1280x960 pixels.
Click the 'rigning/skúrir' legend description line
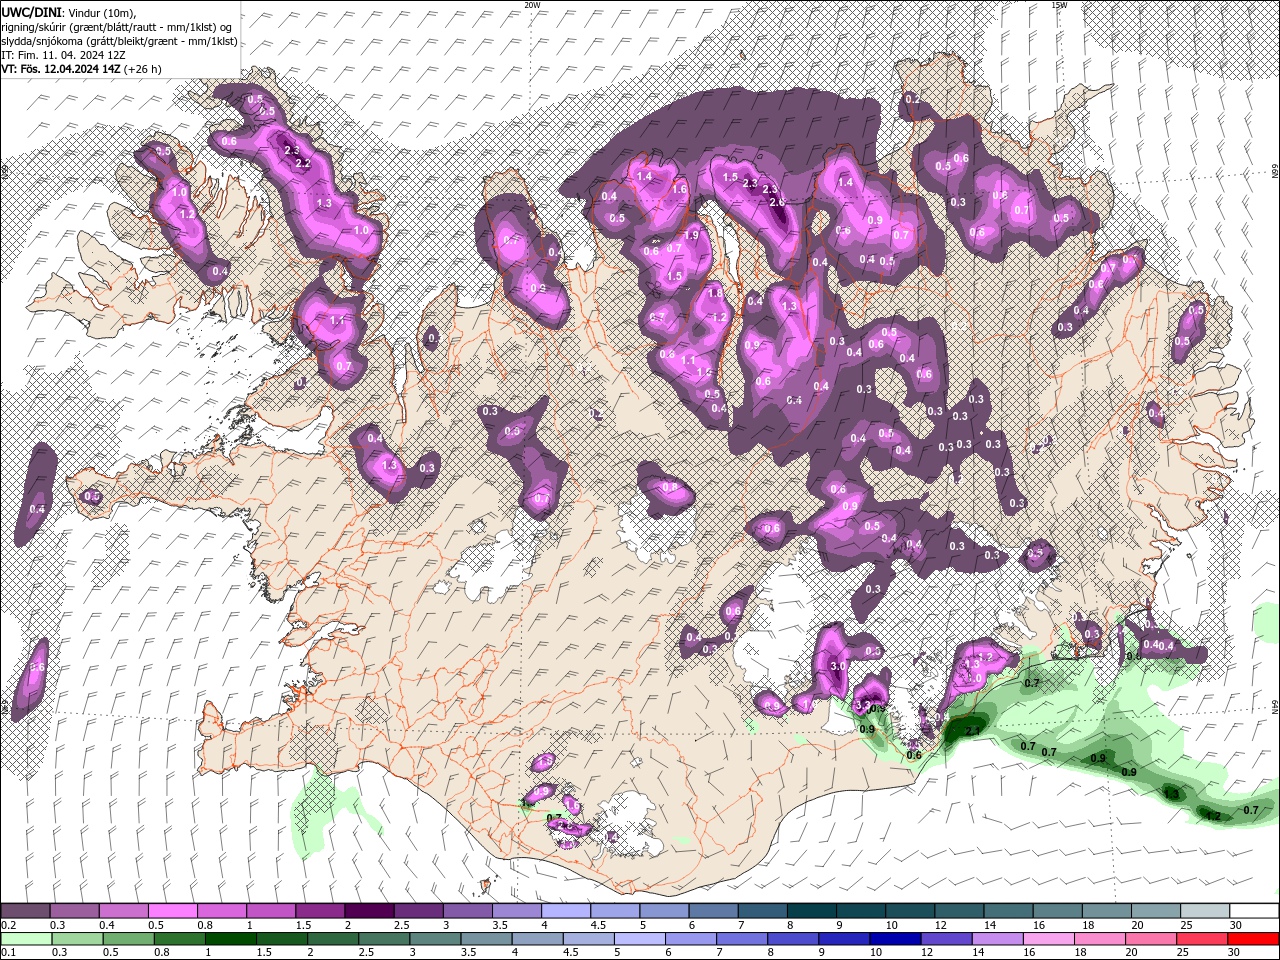(x=117, y=26)
